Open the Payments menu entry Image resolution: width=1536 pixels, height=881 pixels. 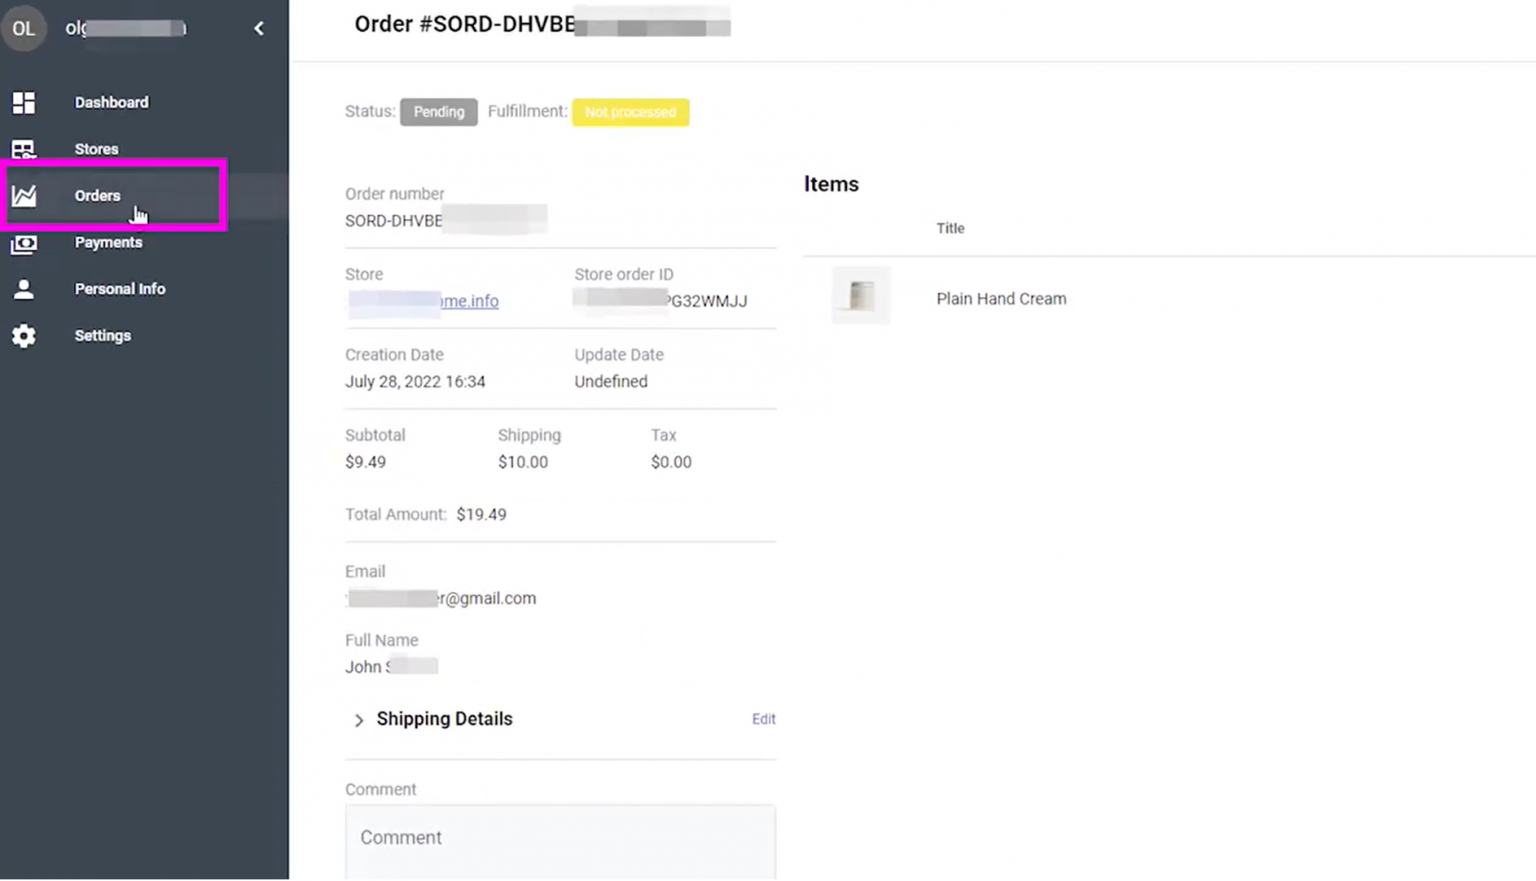109,242
